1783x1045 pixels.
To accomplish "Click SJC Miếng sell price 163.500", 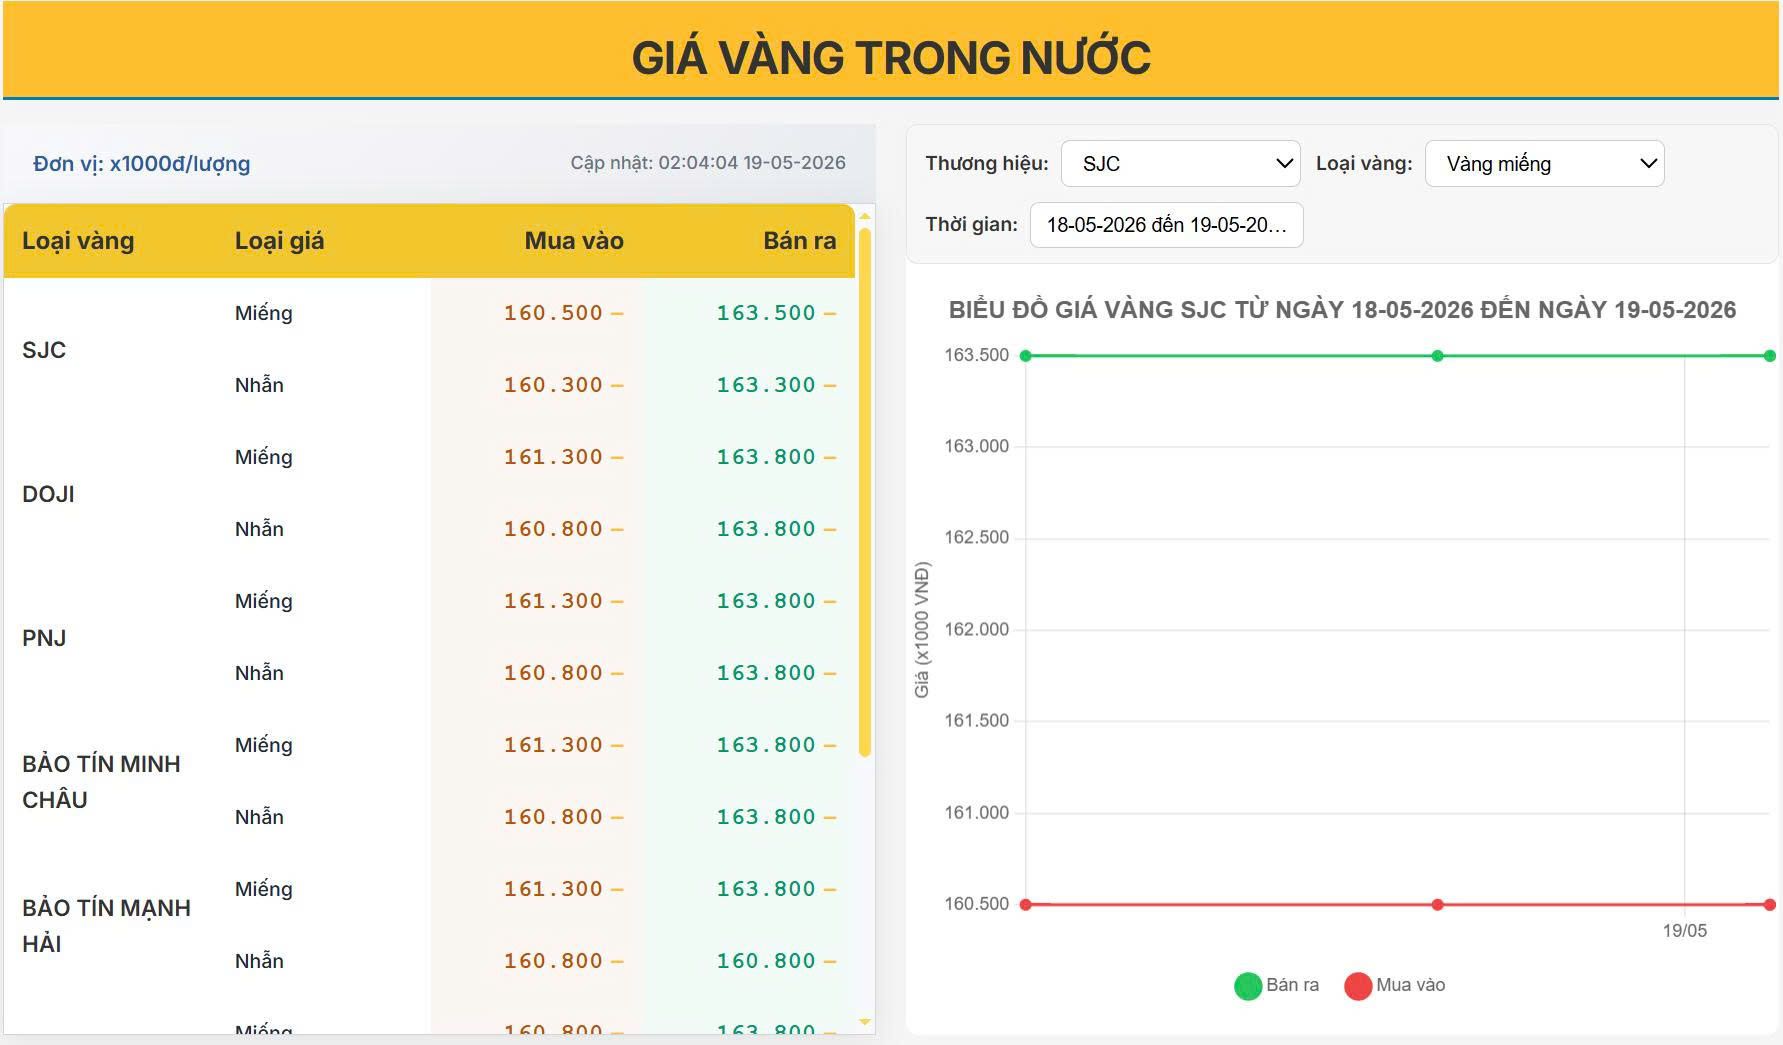I will 766,313.
